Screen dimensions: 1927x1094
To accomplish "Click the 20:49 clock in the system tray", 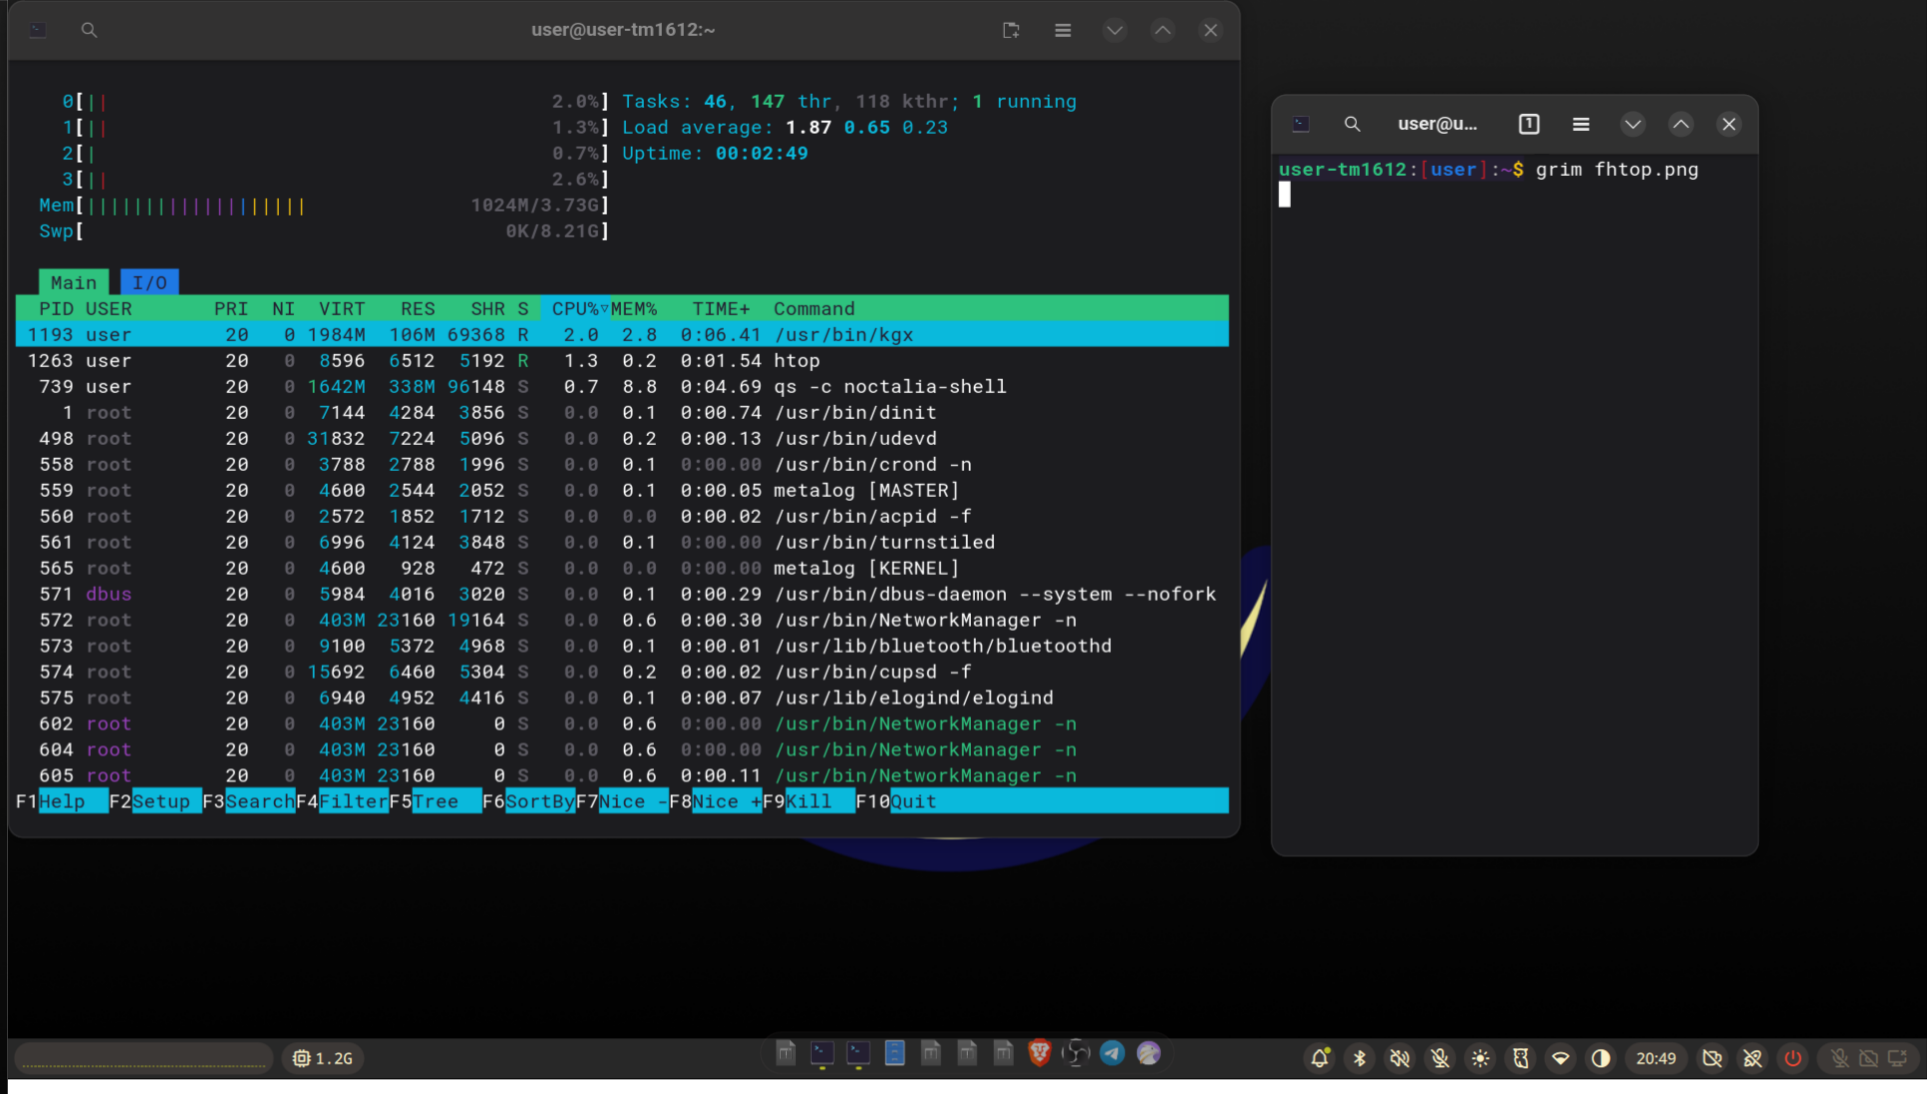I will click(1657, 1058).
